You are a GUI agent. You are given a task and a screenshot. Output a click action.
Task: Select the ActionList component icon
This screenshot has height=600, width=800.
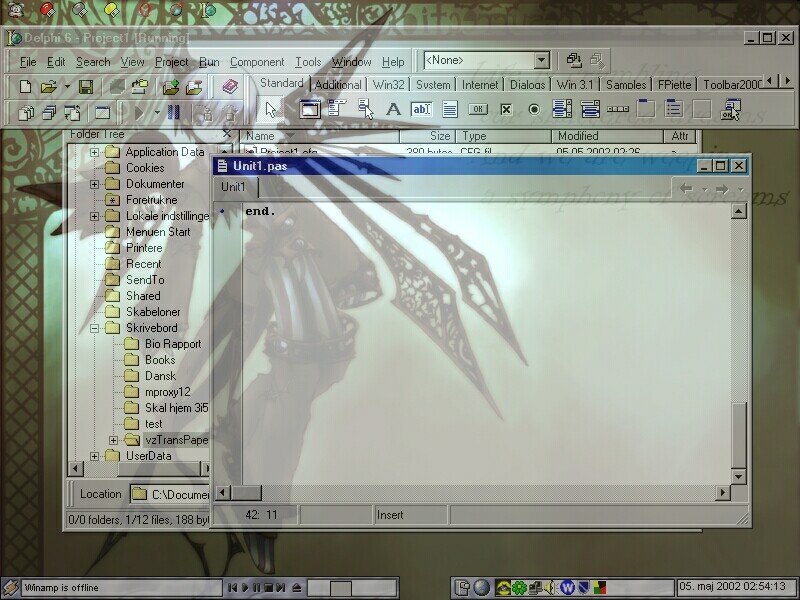click(731, 109)
